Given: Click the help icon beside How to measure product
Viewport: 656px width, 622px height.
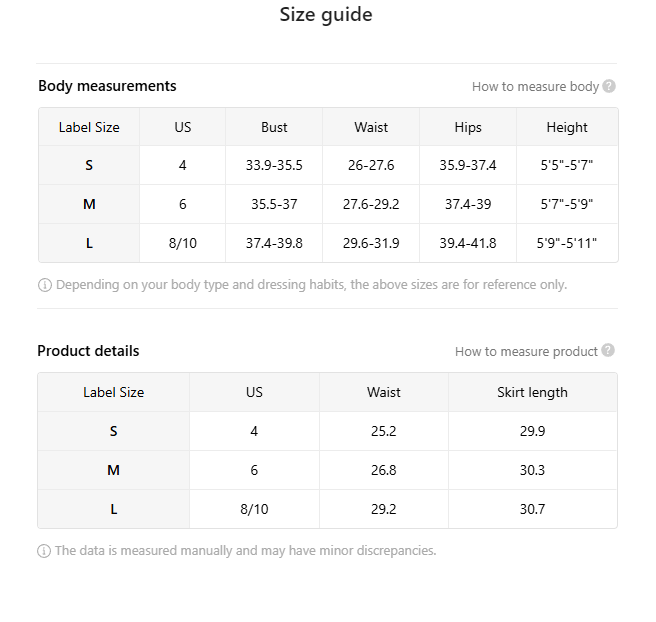Looking at the screenshot, I should click(x=608, y=351).
